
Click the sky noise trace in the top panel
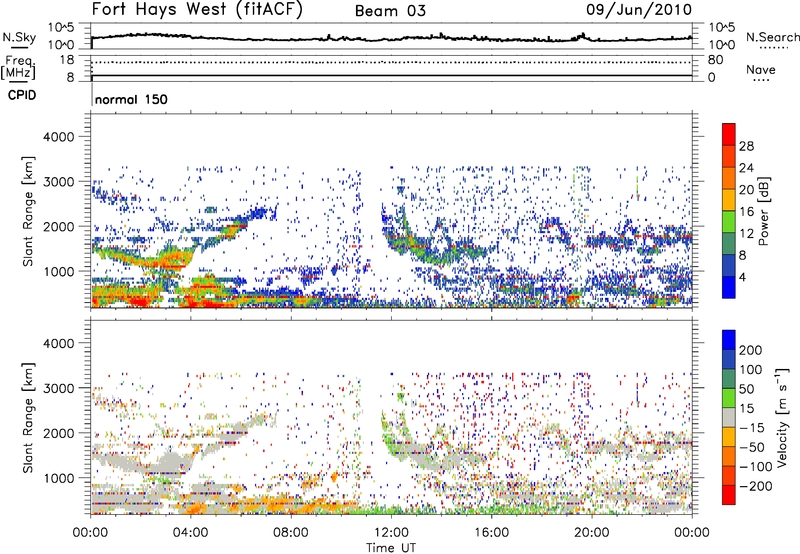tap(391, 38)
